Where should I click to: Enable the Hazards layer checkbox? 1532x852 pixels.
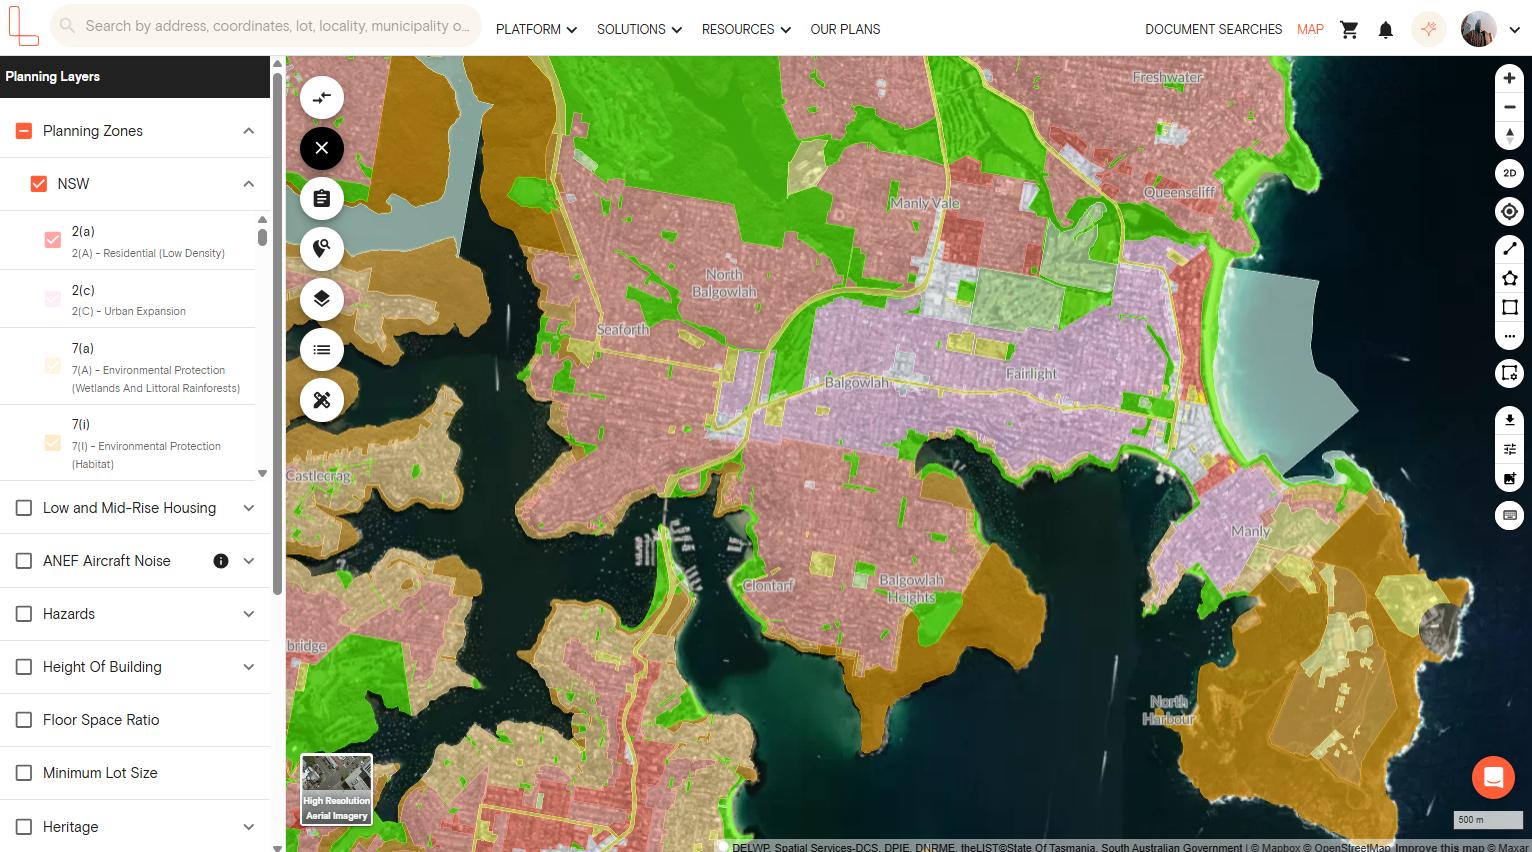(24, 614)
